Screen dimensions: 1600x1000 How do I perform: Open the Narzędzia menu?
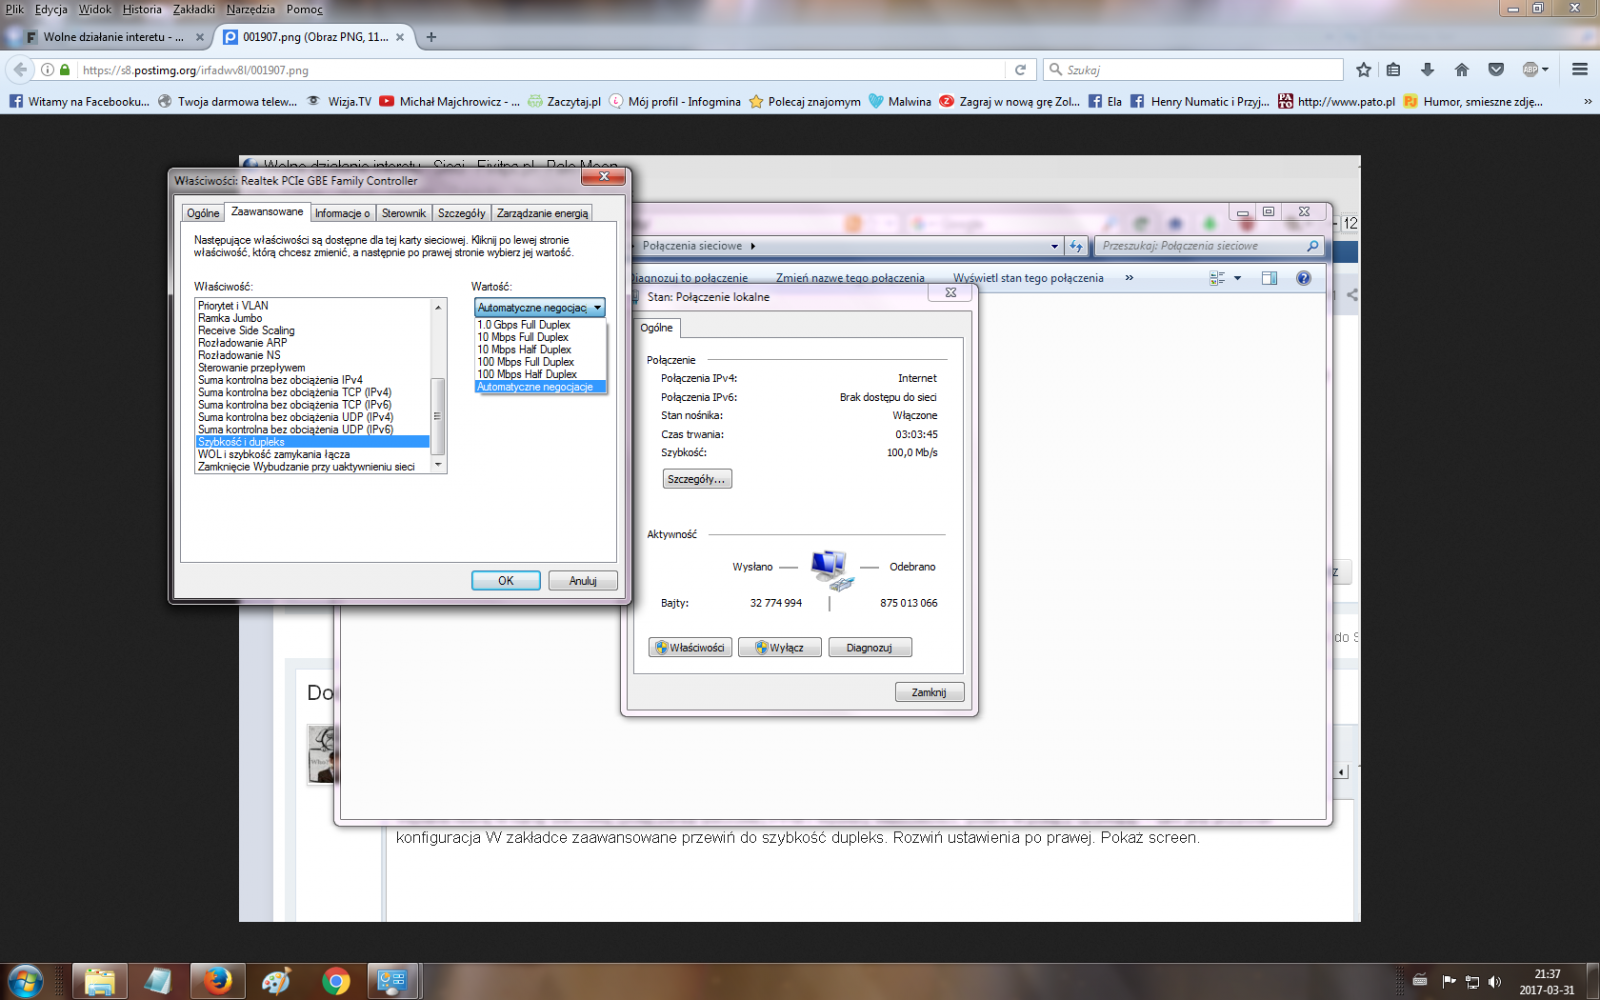(x=251, y=9)
